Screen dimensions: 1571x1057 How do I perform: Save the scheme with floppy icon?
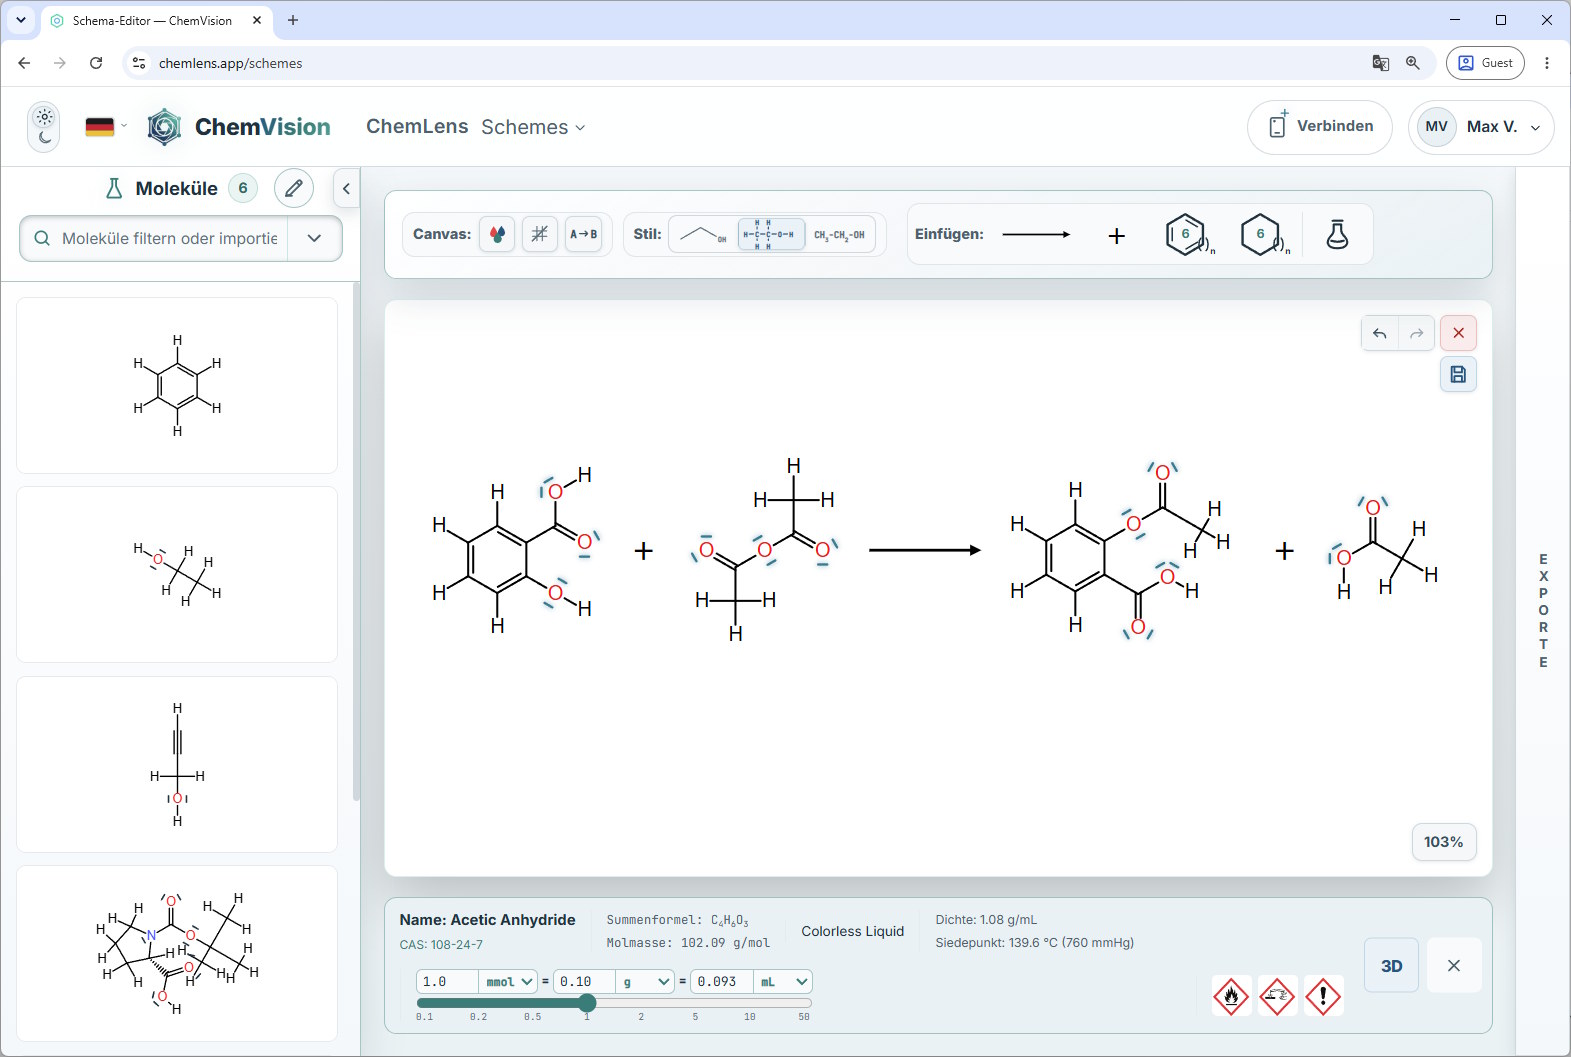pyautogui.click(x=1459, y=374)
